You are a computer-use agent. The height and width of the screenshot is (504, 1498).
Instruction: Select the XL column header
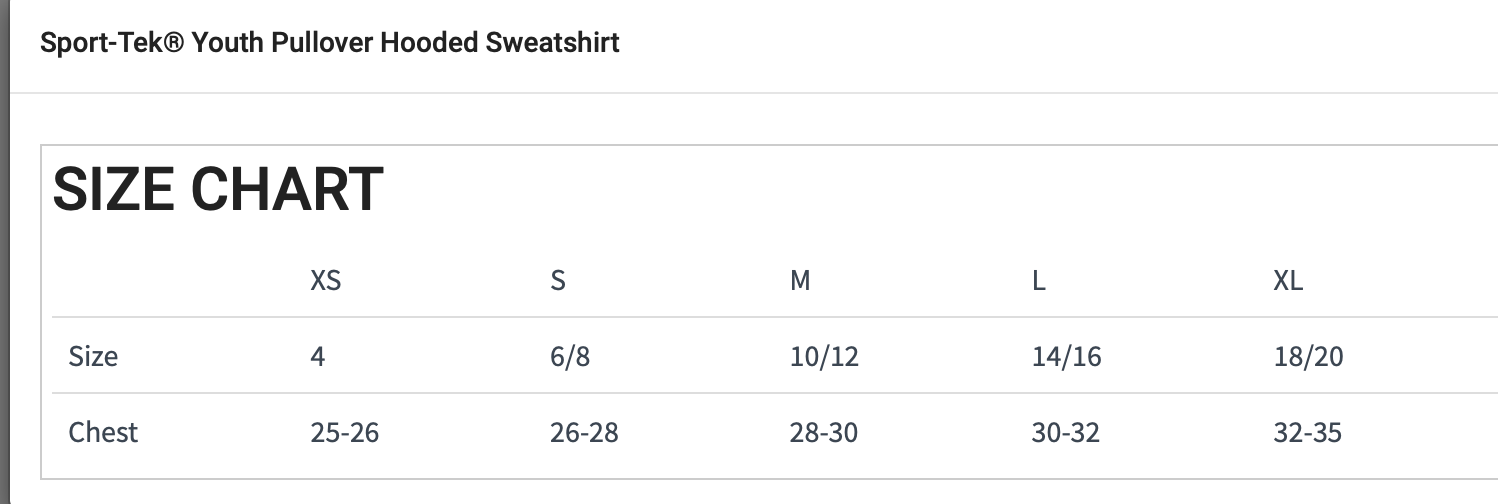pos(1288,281)
